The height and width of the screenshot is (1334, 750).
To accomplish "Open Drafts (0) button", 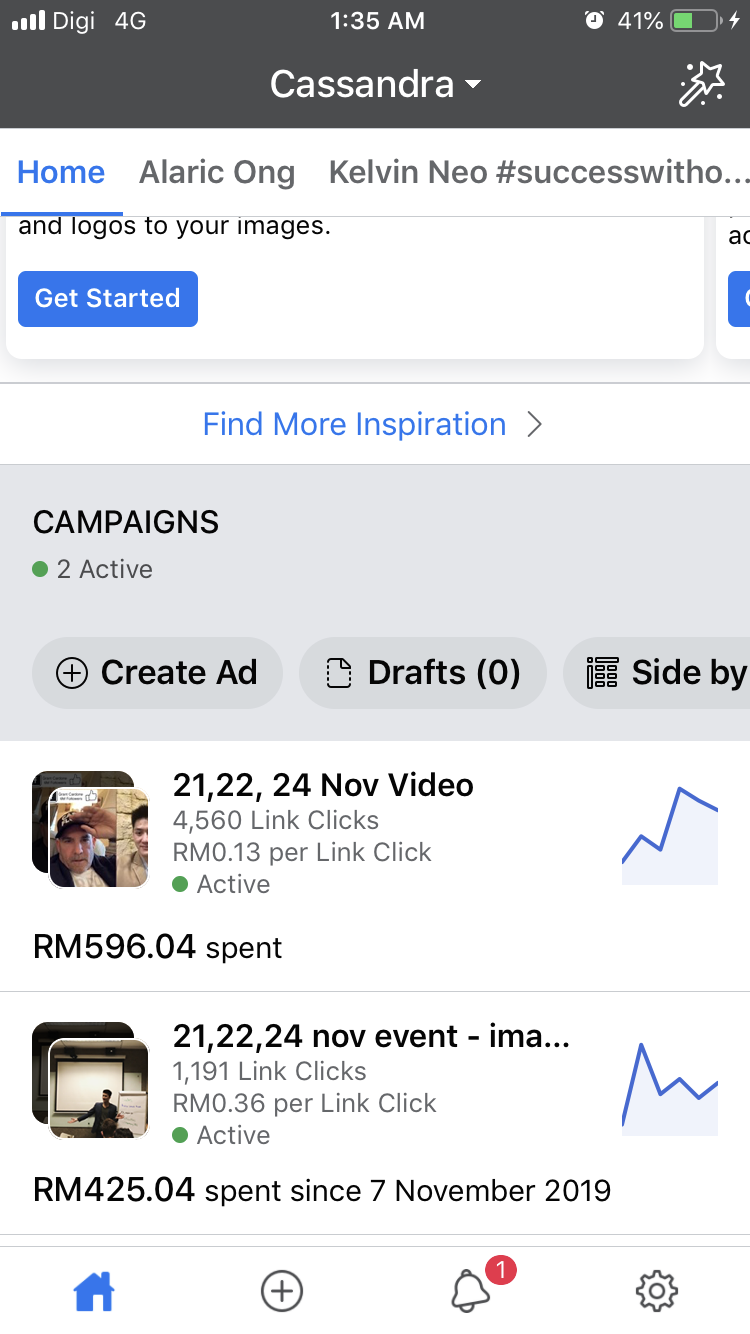I will click(x=423, y=673).
